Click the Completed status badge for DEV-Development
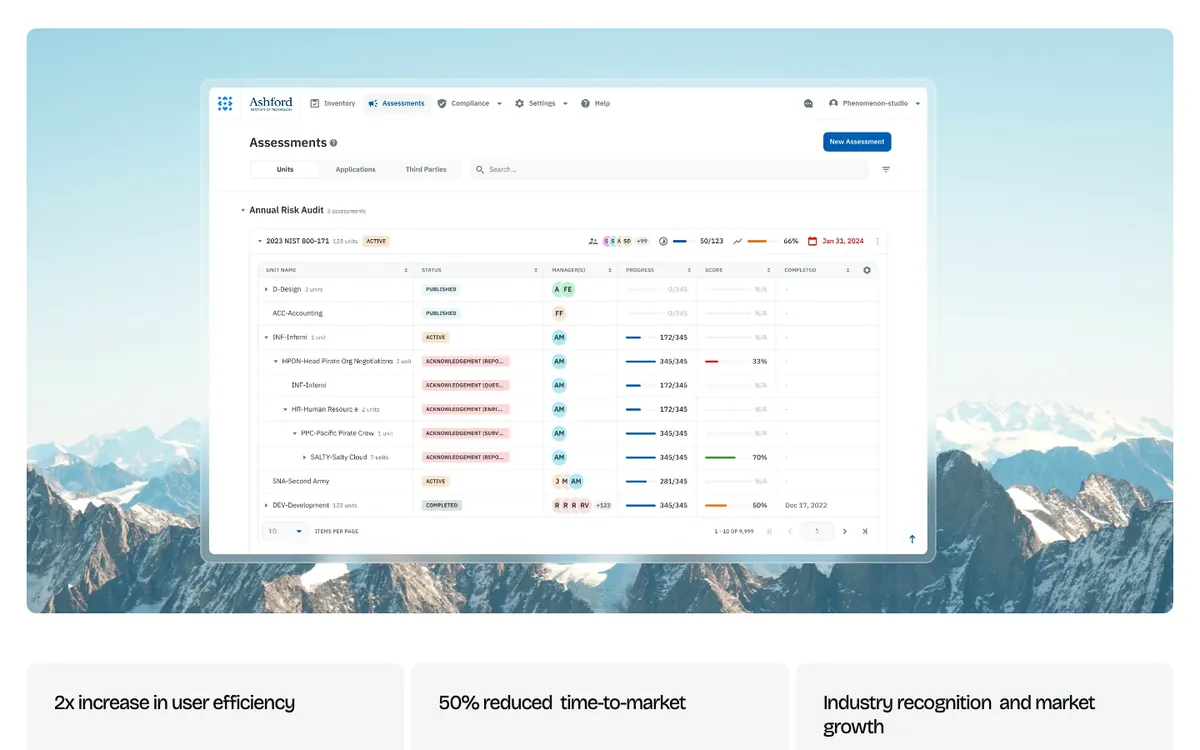1200x750 pixels. [x=441, y=505]
